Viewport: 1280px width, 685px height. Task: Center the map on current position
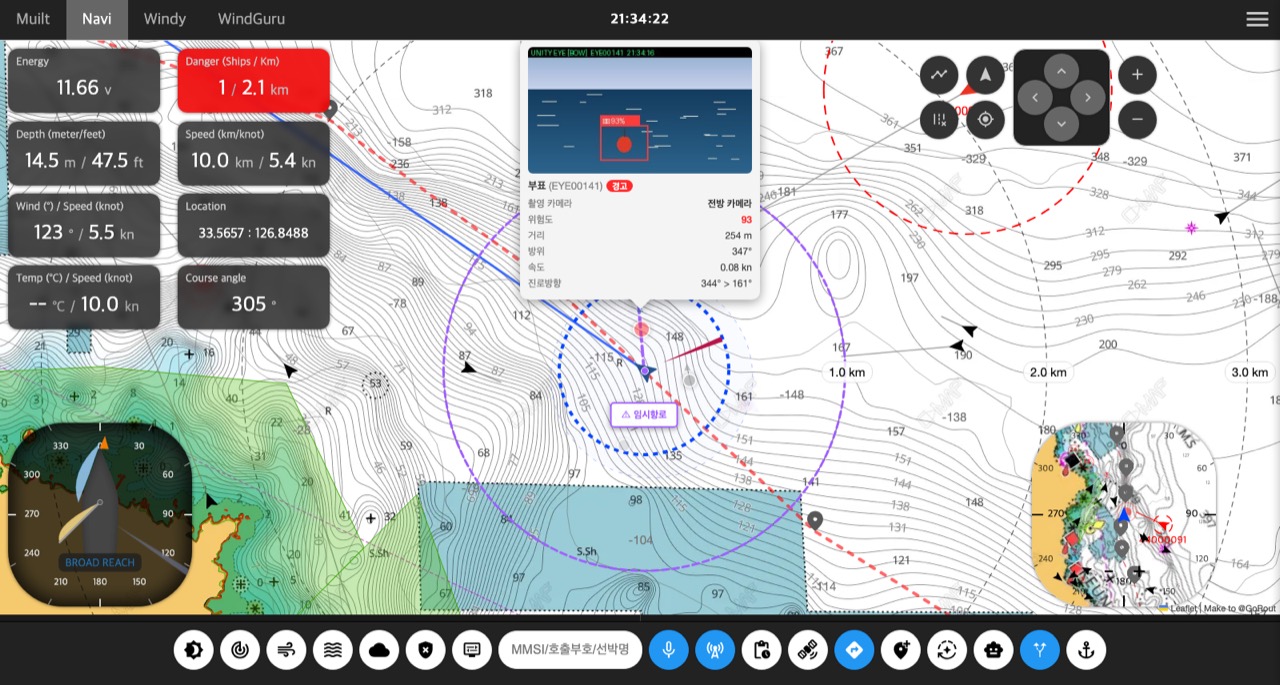point(985,120)
